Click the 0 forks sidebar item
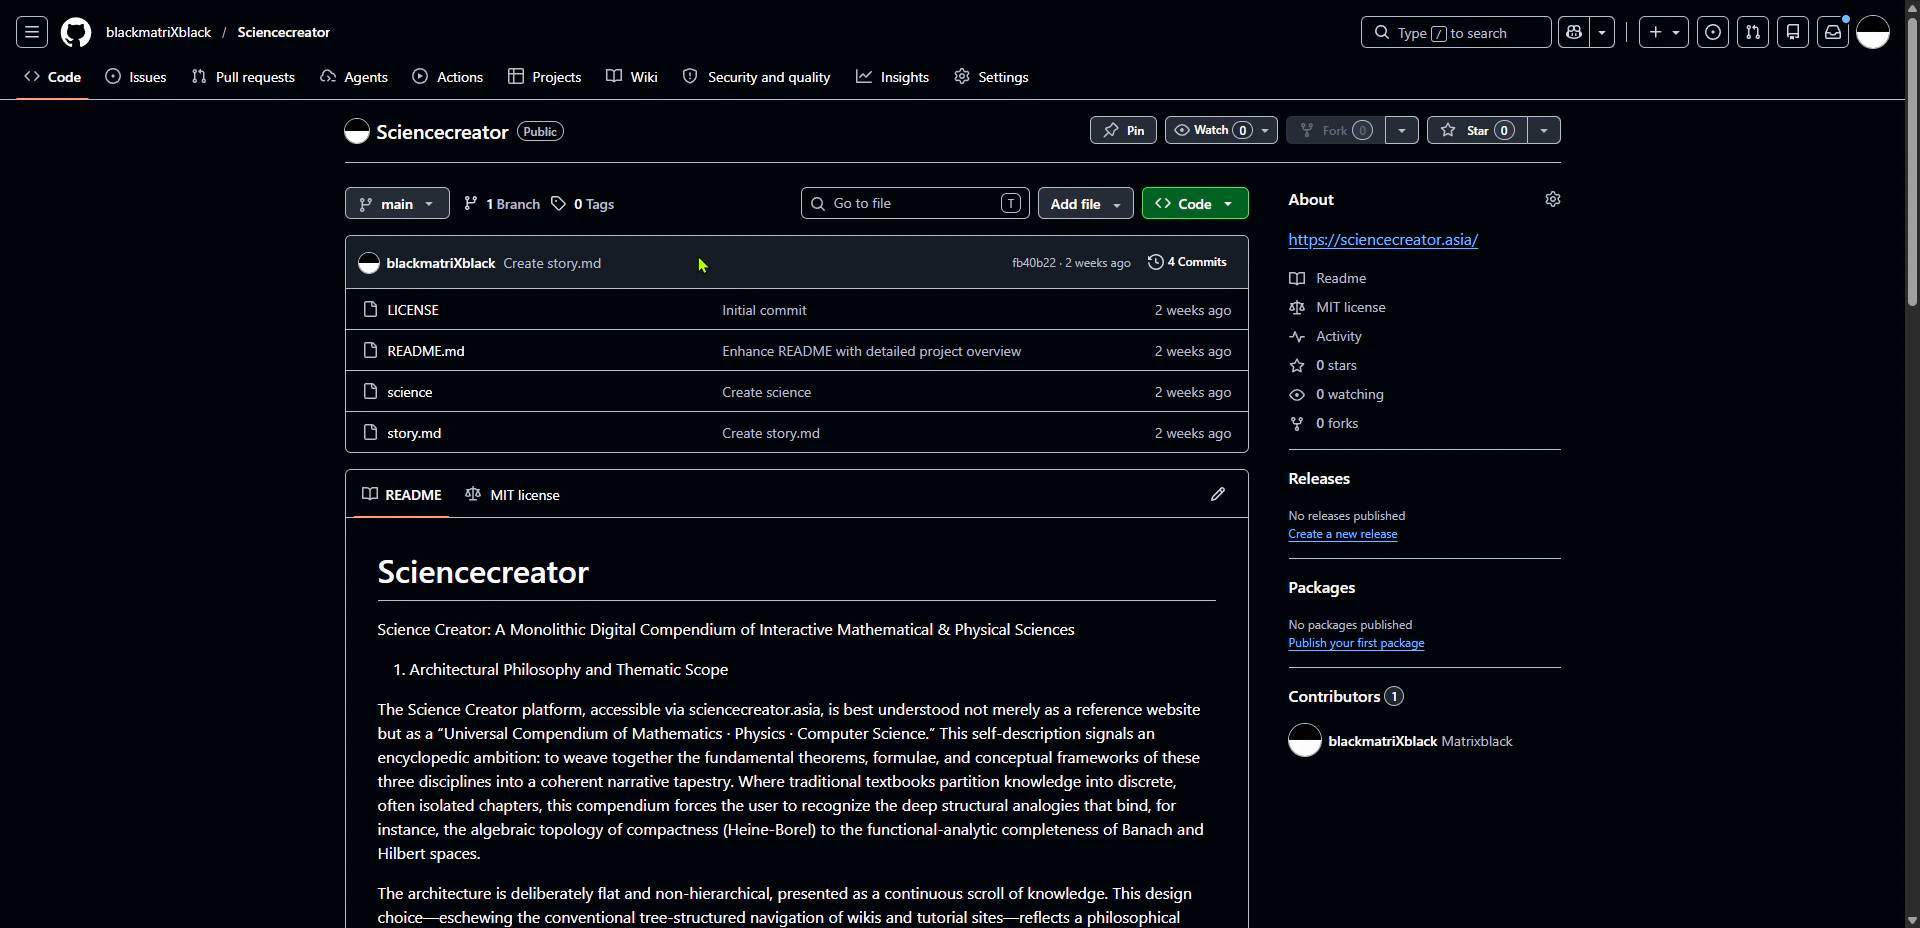This screenshot has height=928, width=1920. (x=1324, y=423)
